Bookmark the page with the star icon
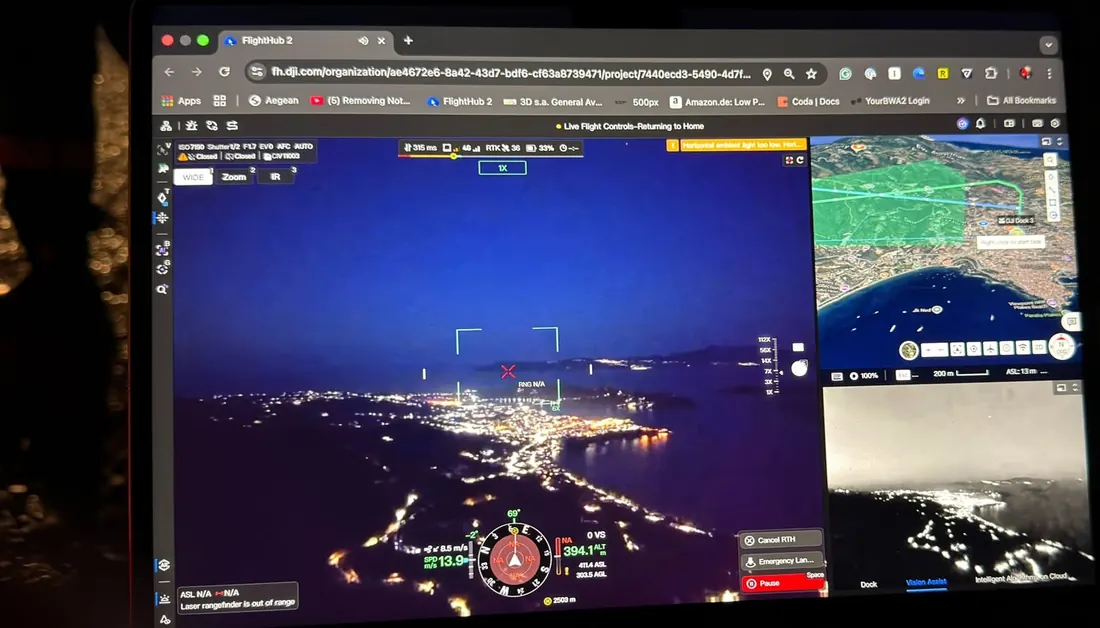This screenshot has height=628, width=1100. 812,74
